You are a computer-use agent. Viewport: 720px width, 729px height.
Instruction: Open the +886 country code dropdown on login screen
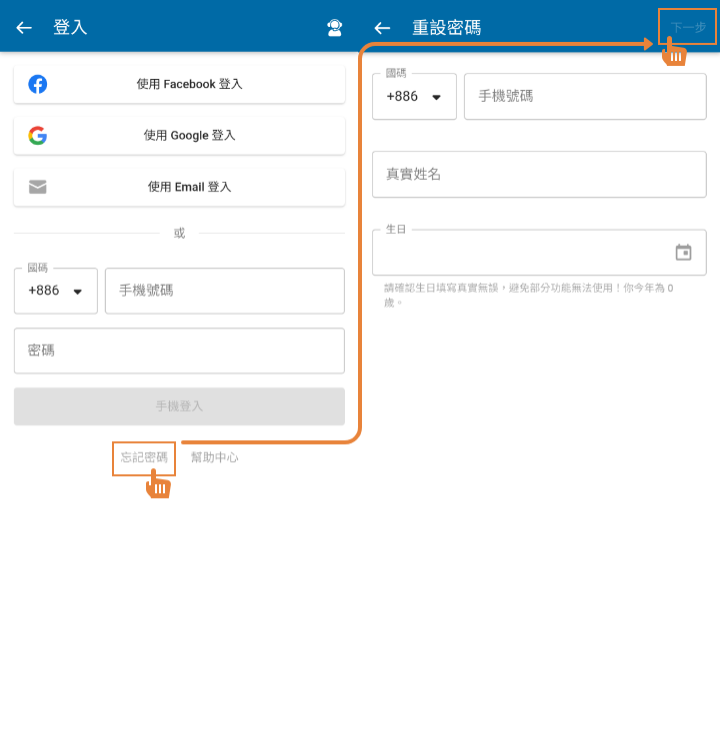(56, 291)
